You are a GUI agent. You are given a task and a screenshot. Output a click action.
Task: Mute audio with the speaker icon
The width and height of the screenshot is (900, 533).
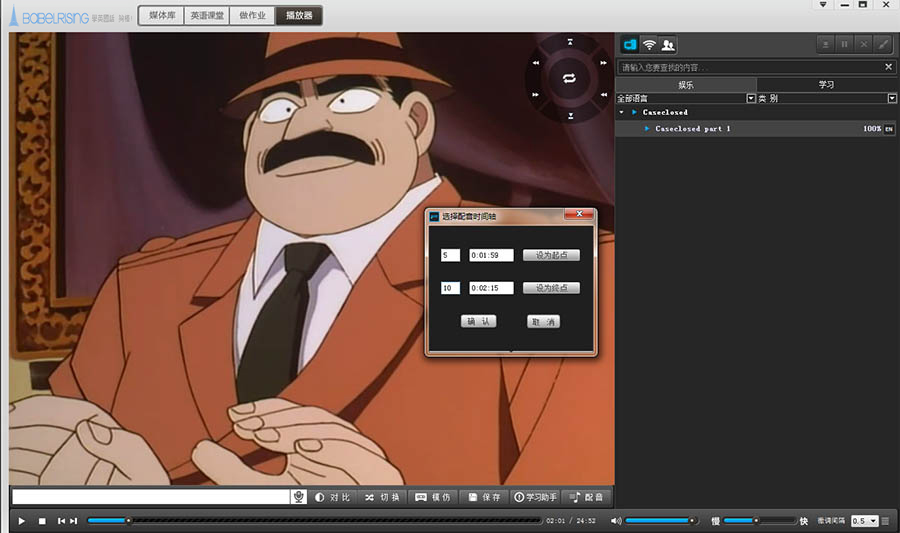click(x=615, y=521)
